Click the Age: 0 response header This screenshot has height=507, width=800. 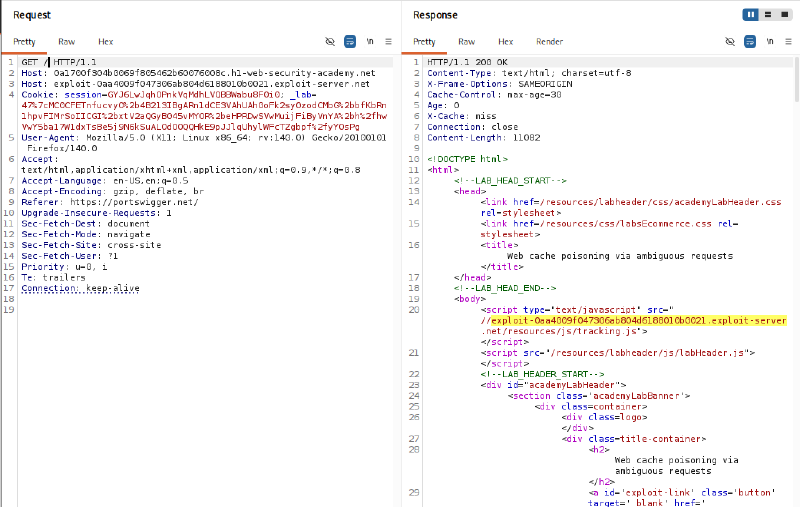click(x=443, y=106)
